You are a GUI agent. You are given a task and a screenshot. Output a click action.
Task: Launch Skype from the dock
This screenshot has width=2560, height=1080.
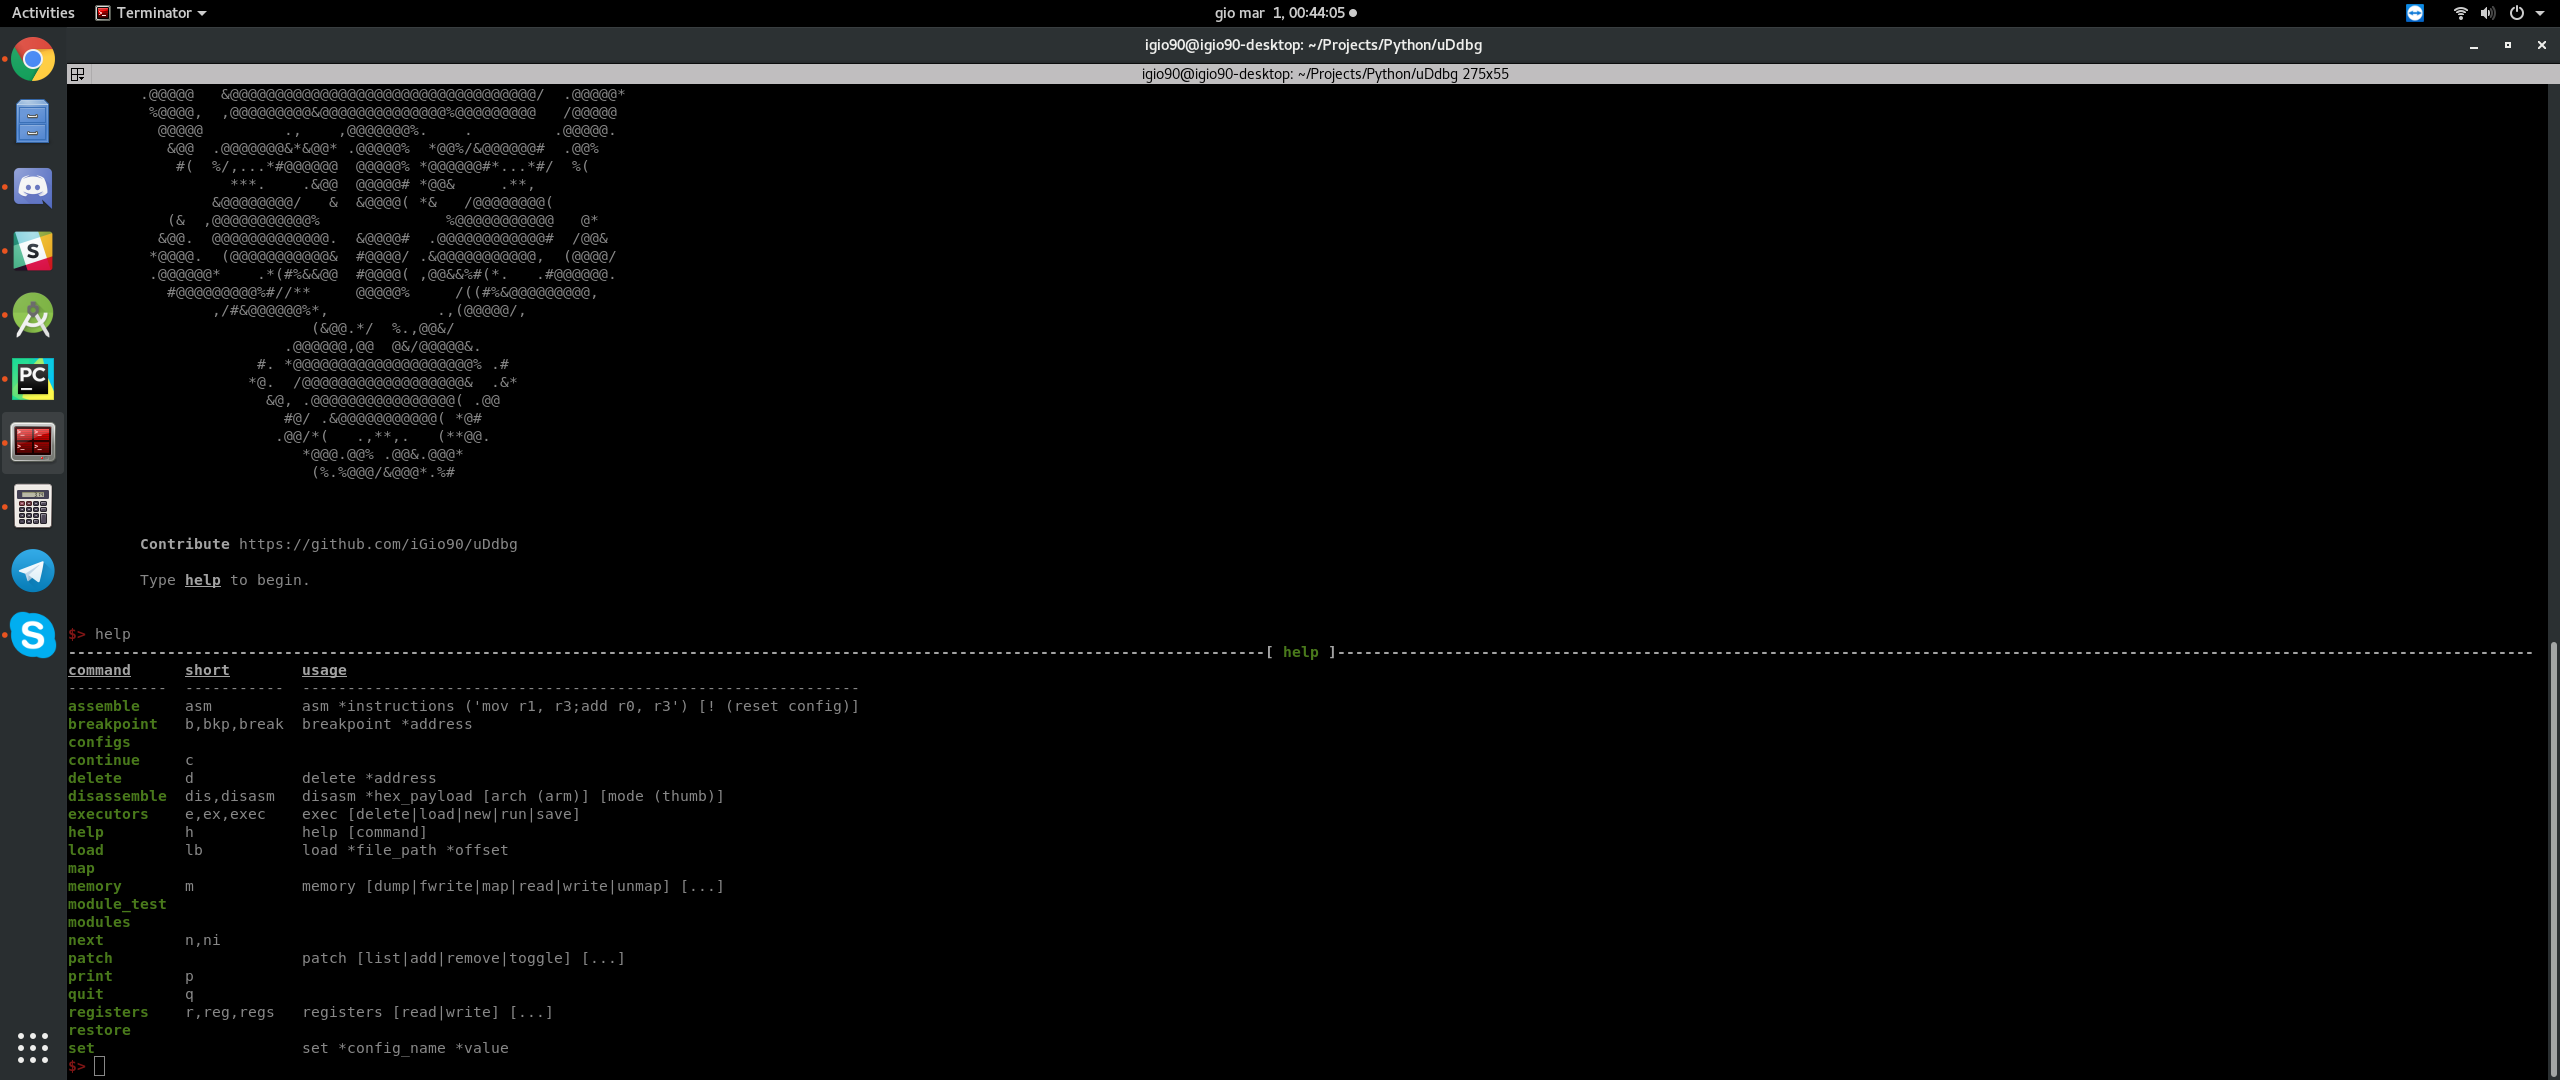pyautogui.click(x=33, y=635)
